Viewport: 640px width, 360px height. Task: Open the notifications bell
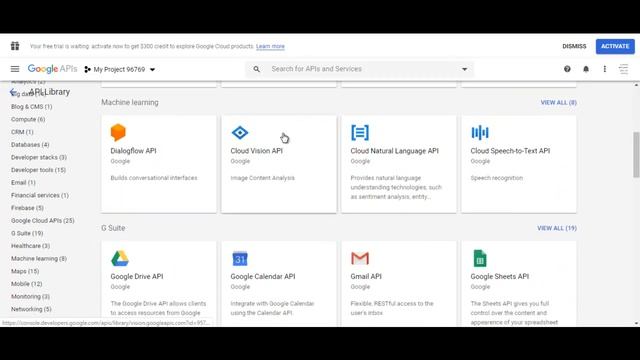coord(586,69)
